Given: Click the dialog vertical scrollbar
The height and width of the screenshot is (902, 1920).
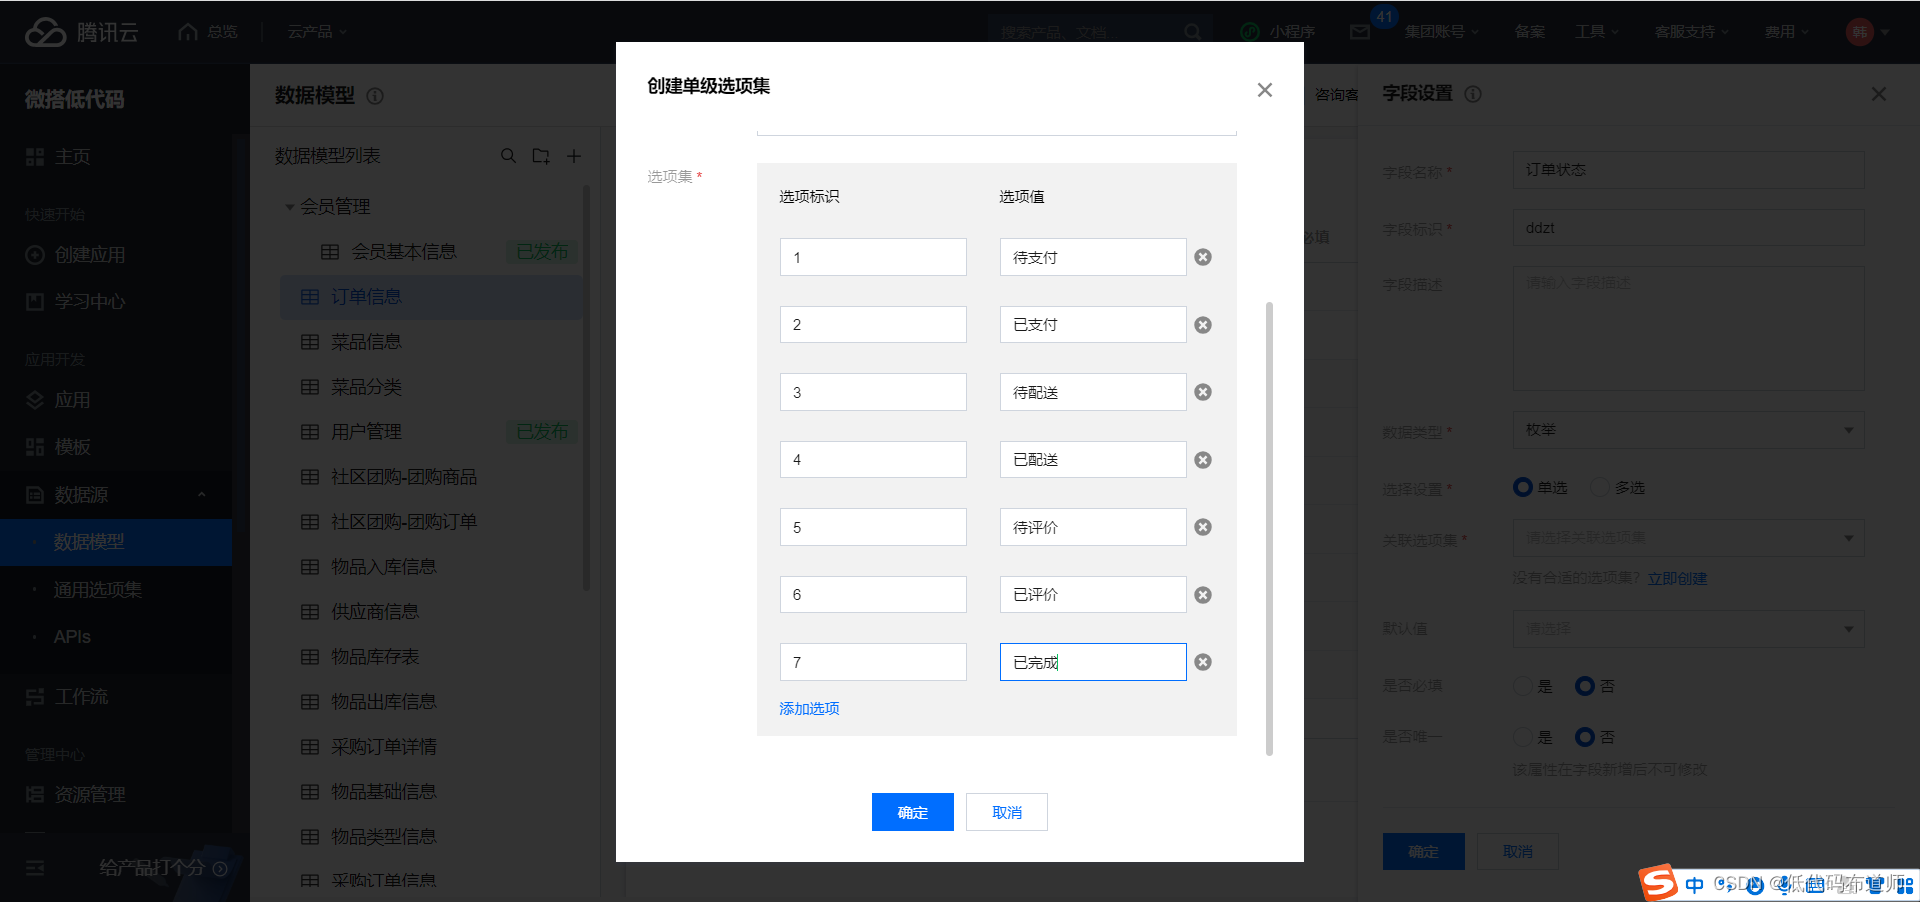Looking at the screenshot, I should [x=1269, y=528].
